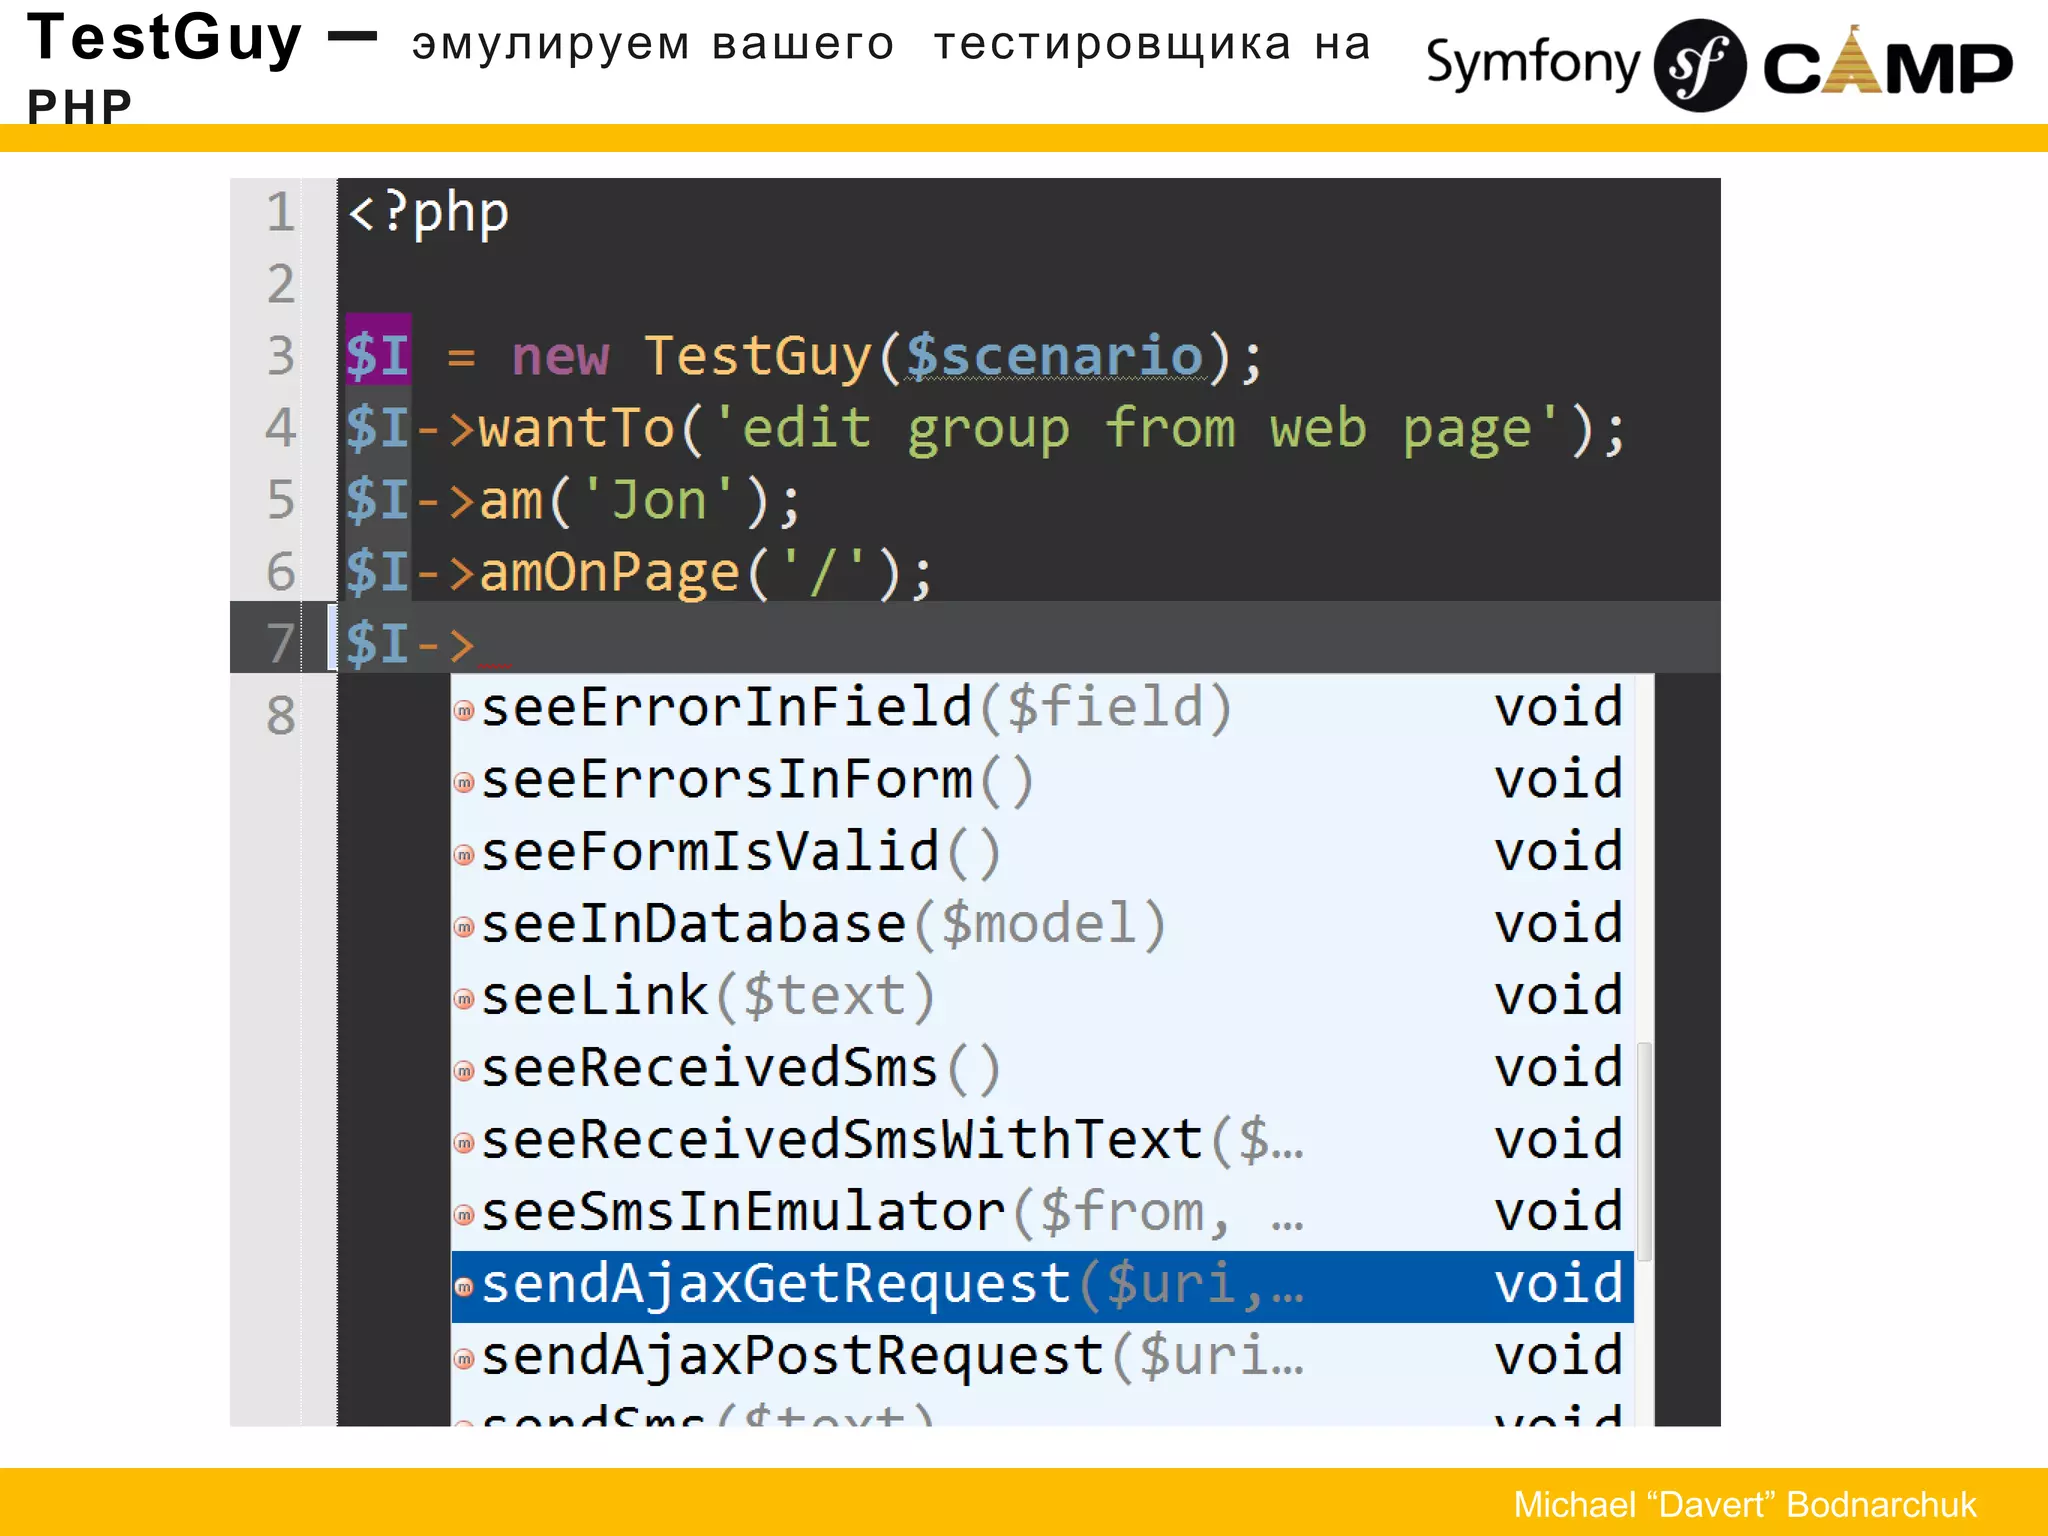
Task: Click method icon beside sendAjaxGetRequest
Action: [x=464, y=1287]
